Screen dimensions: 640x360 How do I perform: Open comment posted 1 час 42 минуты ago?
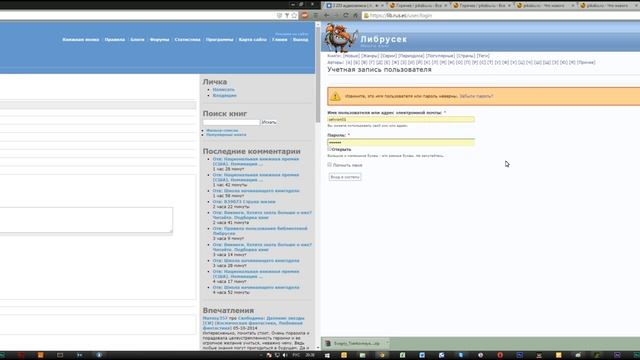tap(256, 177)
